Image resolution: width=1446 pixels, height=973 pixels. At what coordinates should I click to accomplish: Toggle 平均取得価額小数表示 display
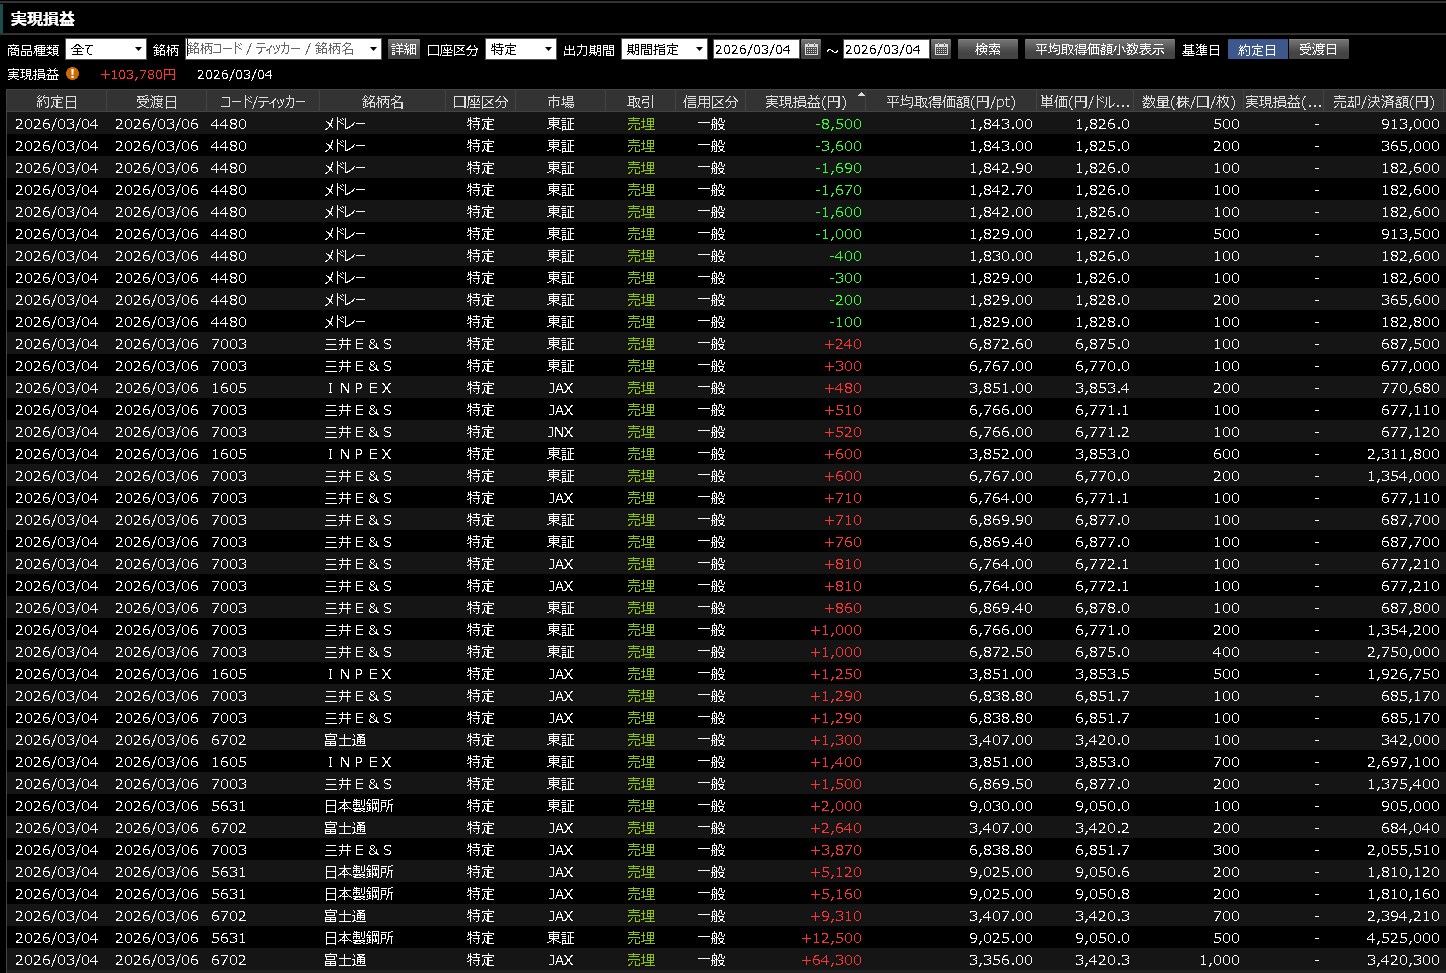(1099, 49)
